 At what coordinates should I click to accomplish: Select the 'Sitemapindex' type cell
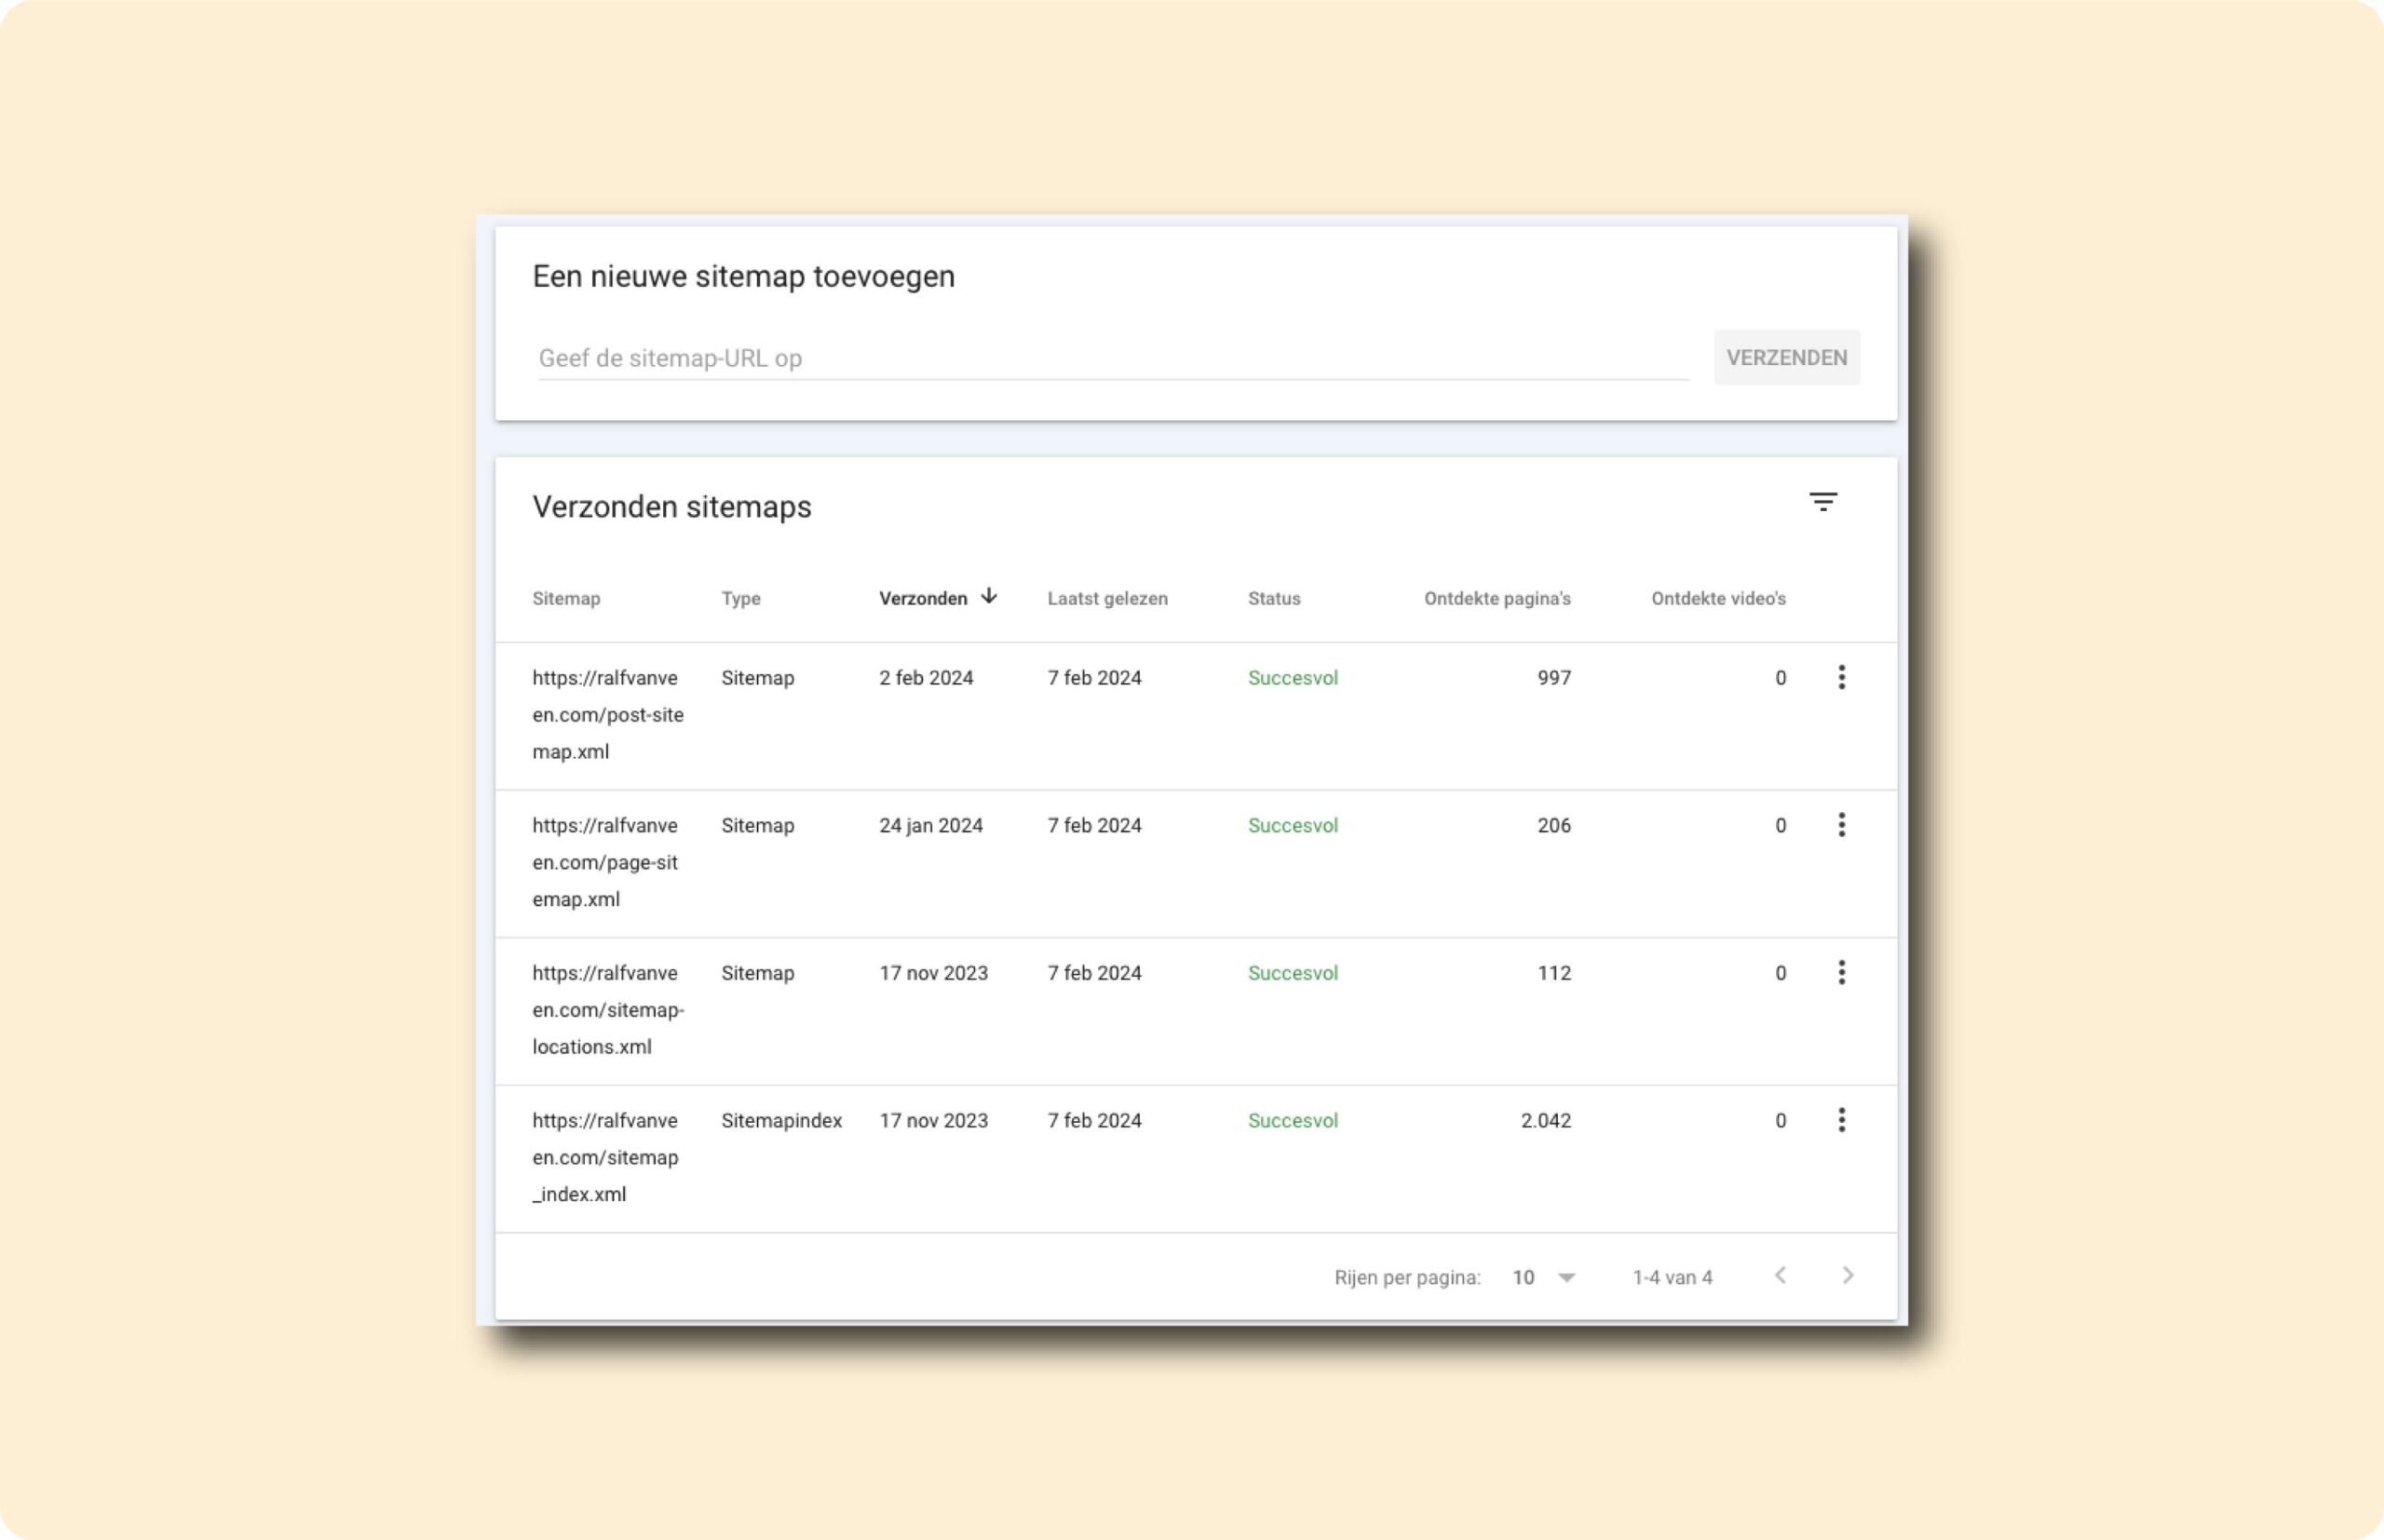pos(781,1120)
